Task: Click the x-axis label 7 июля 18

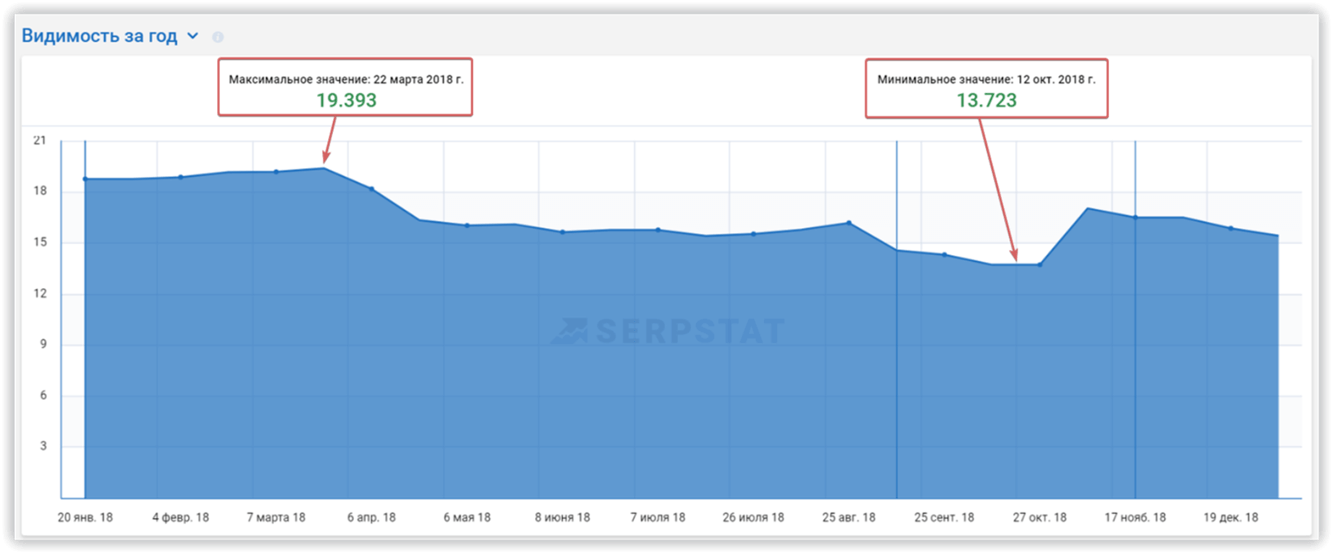Action: click(658, 518)
